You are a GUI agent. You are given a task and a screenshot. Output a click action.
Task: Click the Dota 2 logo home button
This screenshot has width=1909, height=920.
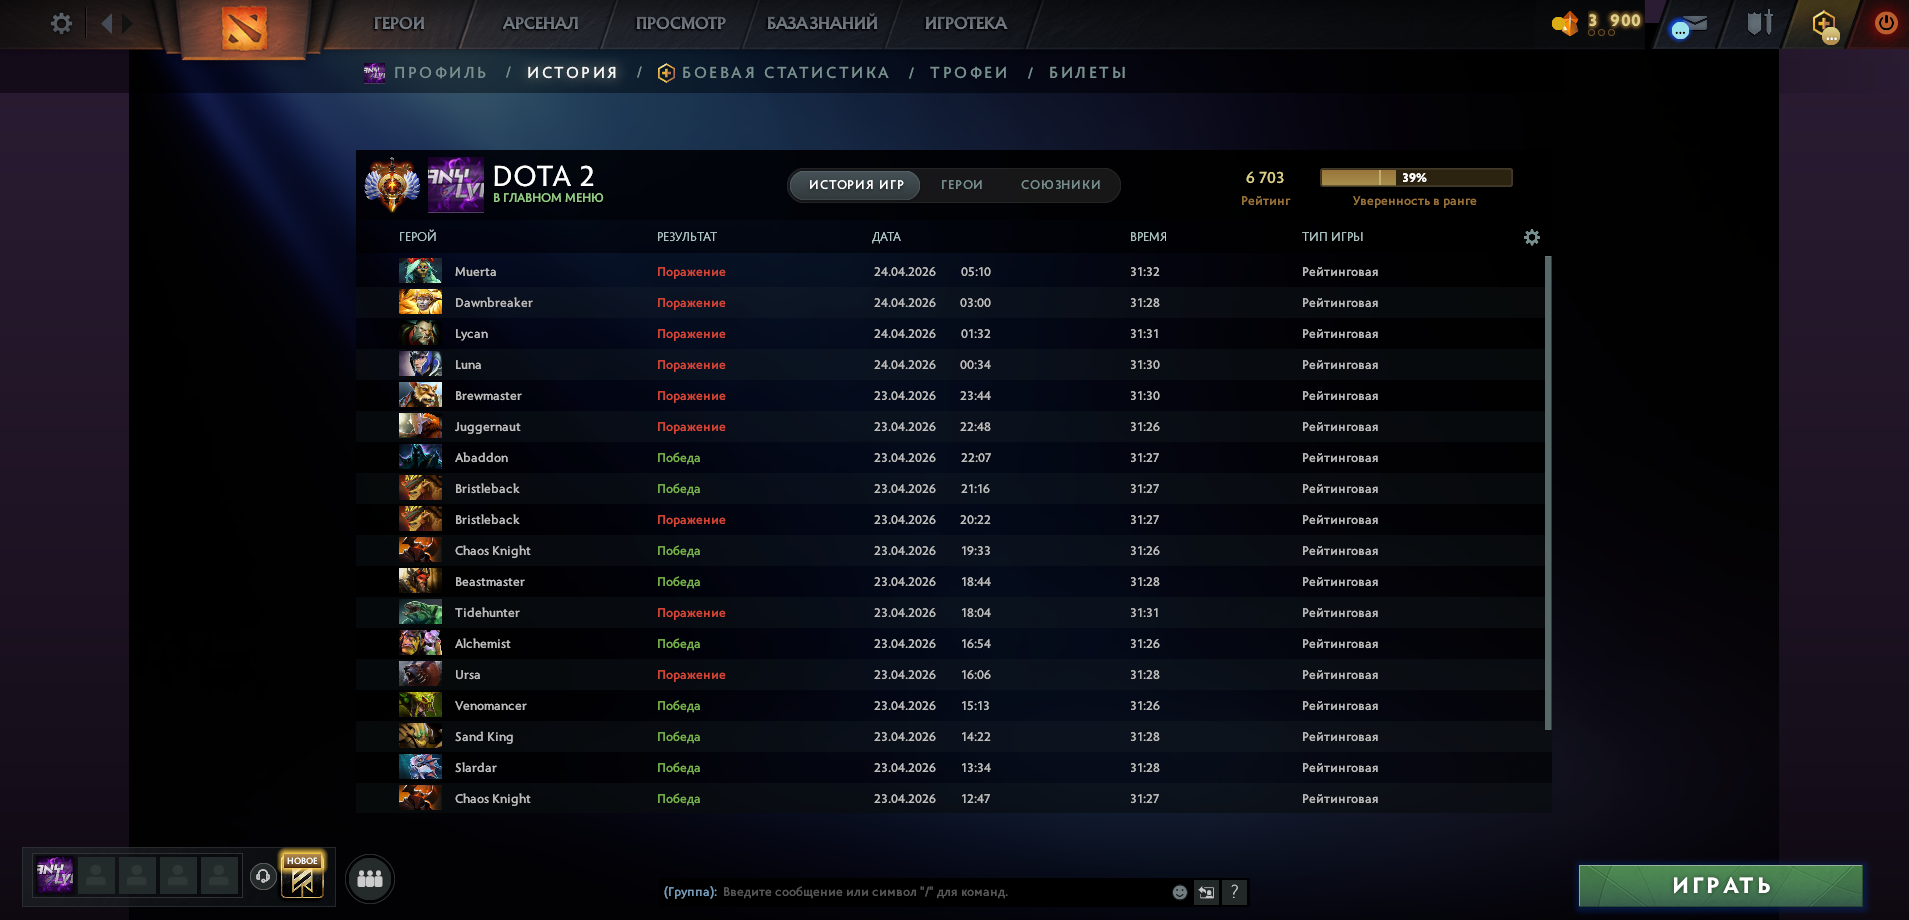tap(243, 27)
